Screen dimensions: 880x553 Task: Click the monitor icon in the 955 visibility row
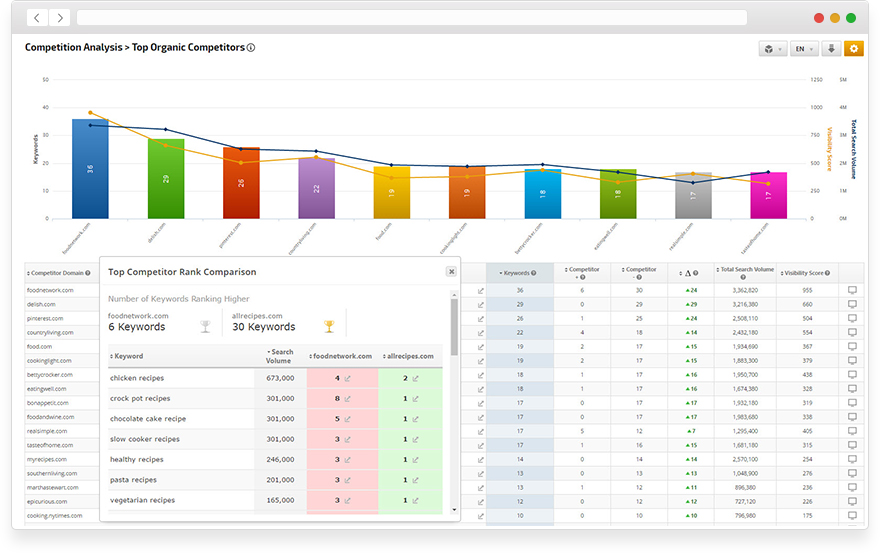(x=852, y=290)
